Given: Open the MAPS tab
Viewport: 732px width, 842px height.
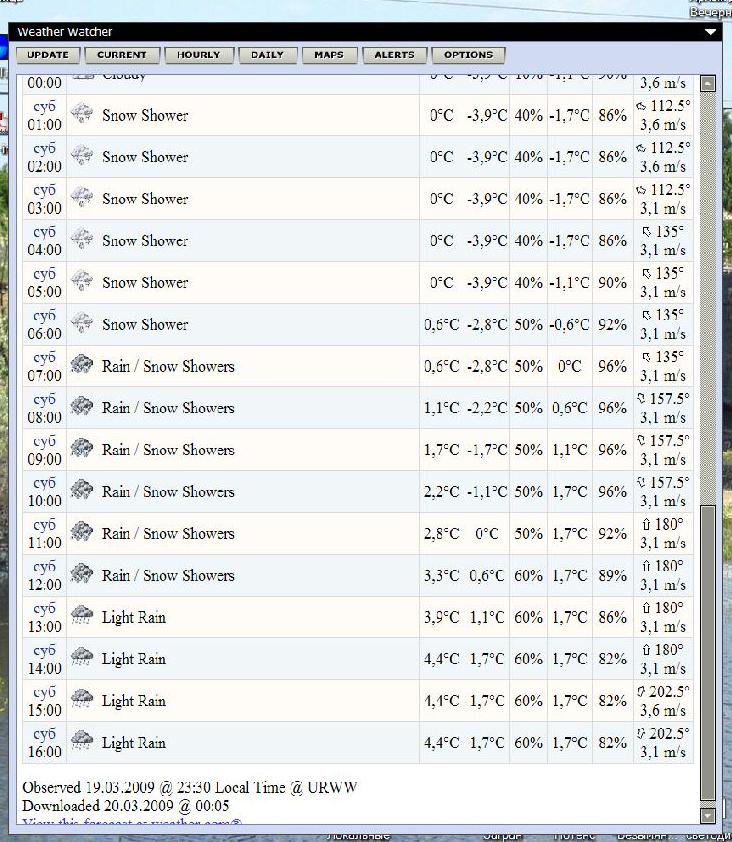Looking at the screenshot, I should click(x=329, y=55).
